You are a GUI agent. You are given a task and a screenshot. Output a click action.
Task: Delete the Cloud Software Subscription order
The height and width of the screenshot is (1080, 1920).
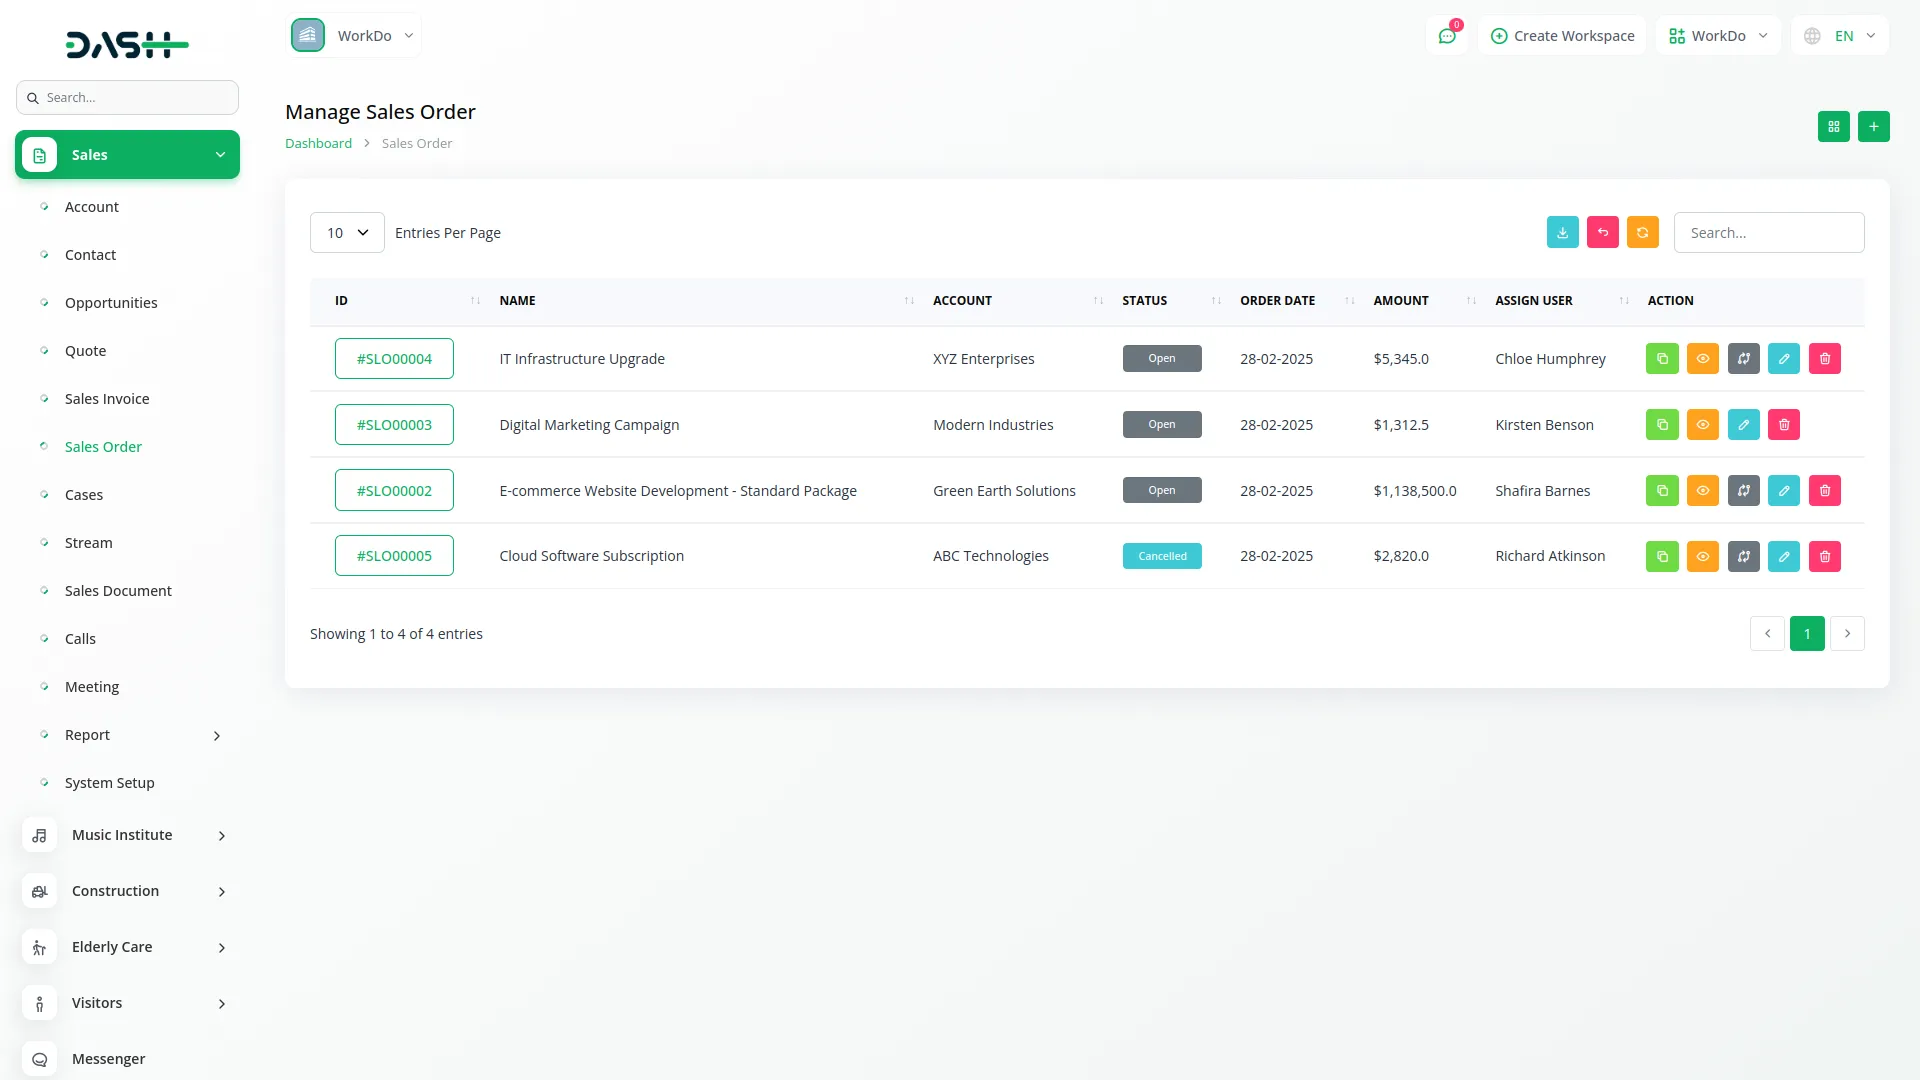[1824, 556]
